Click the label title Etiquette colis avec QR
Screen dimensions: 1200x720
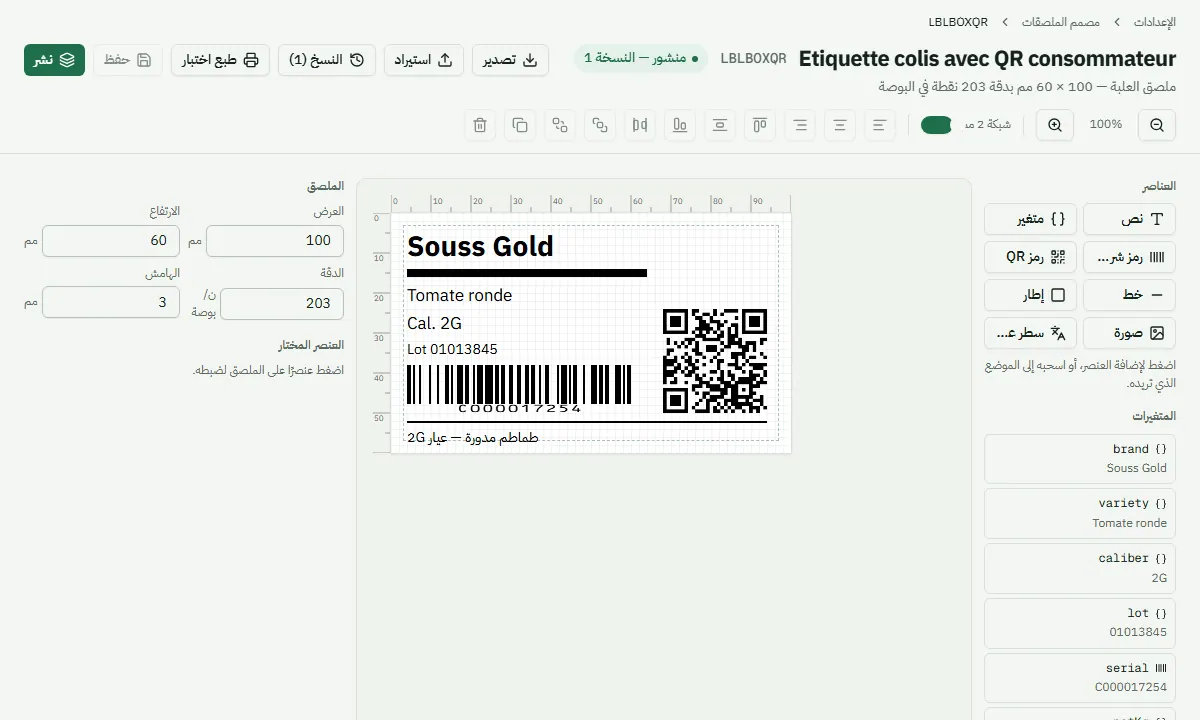(x=987, y=58)
